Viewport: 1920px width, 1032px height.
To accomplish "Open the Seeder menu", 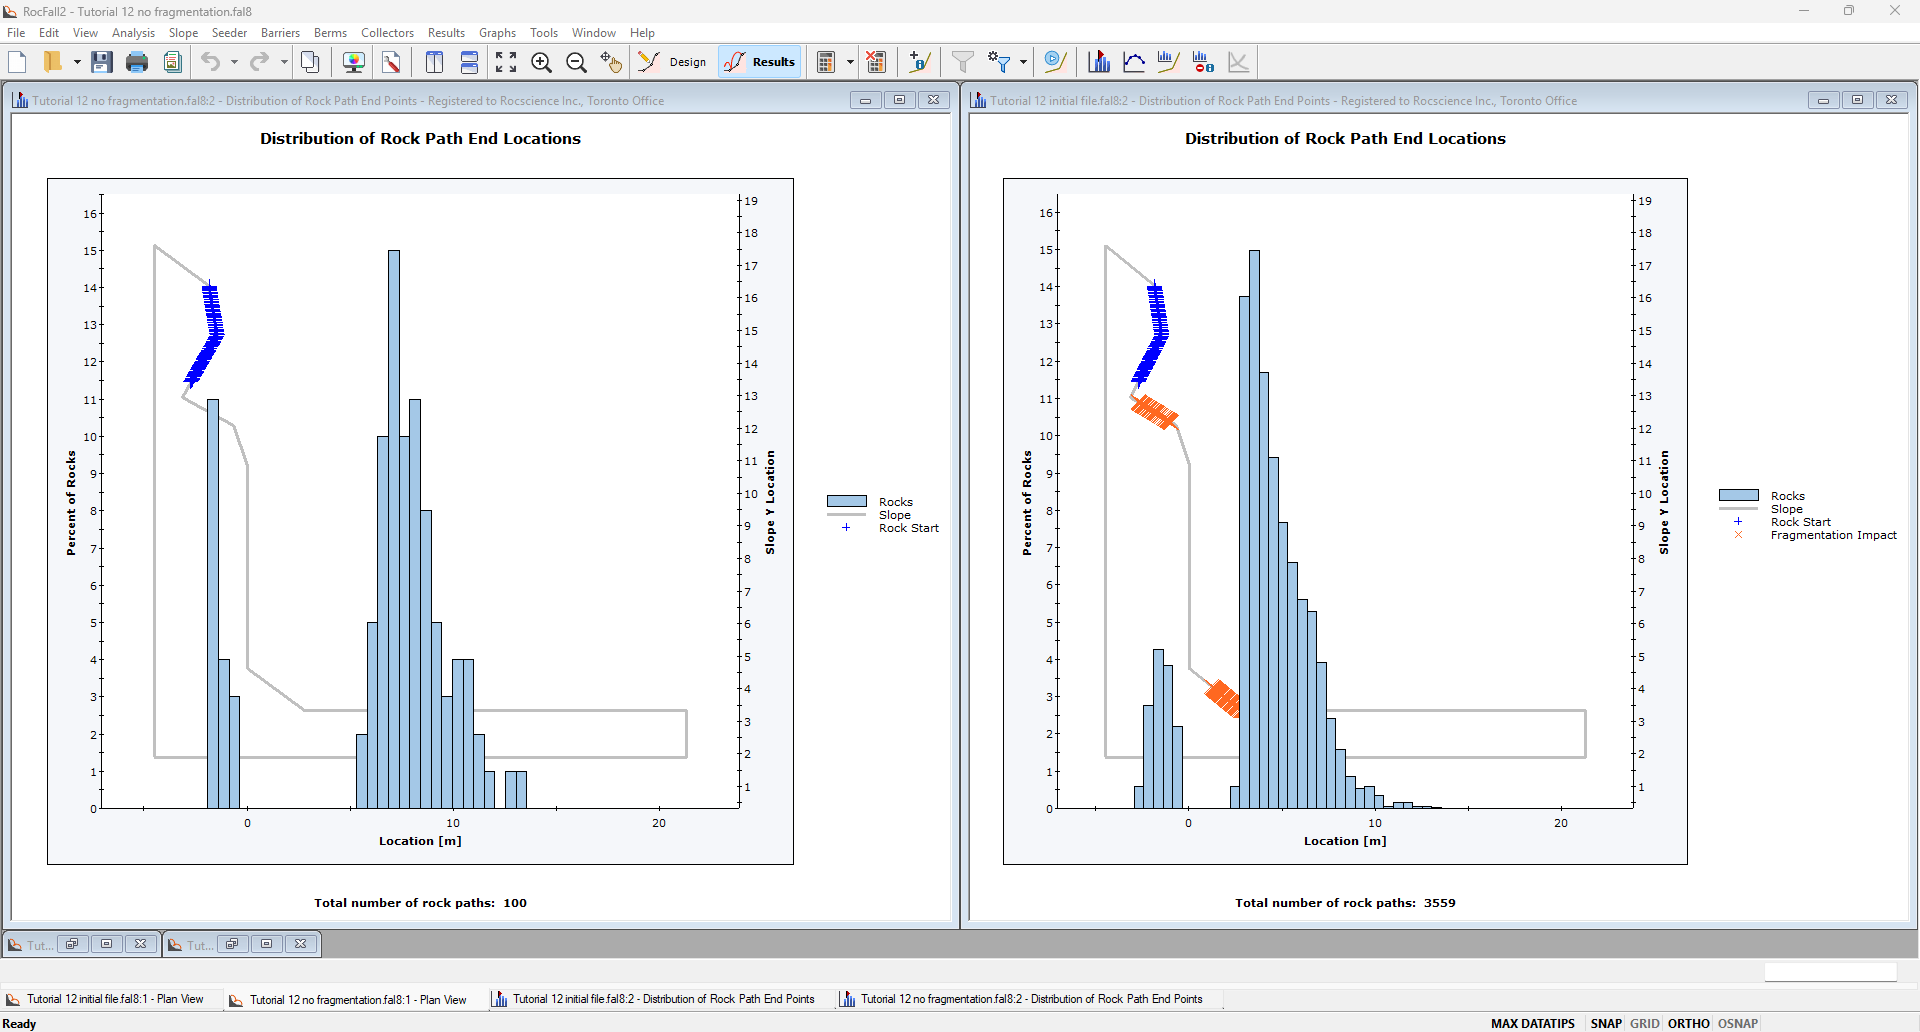I will pos(229,33).
